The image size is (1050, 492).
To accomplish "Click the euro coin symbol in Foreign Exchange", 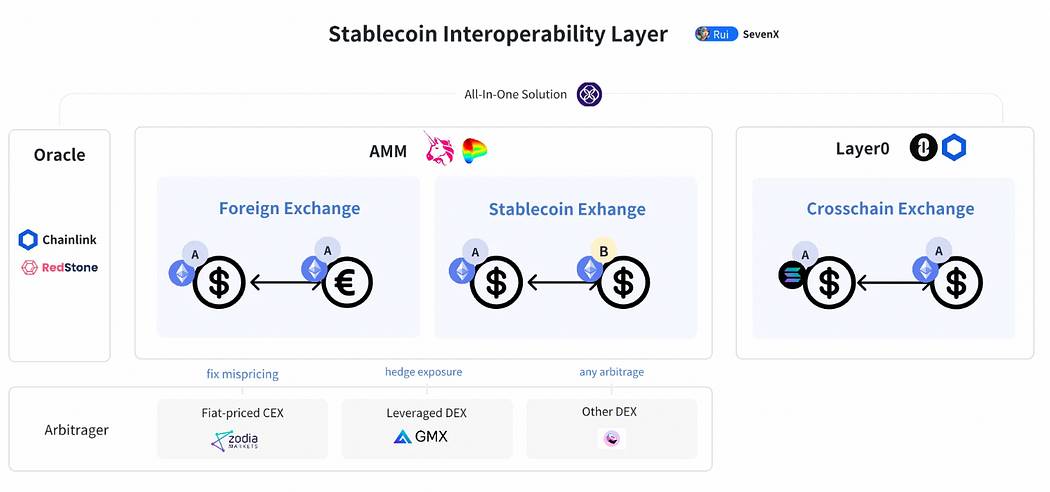I will [347, 282].
